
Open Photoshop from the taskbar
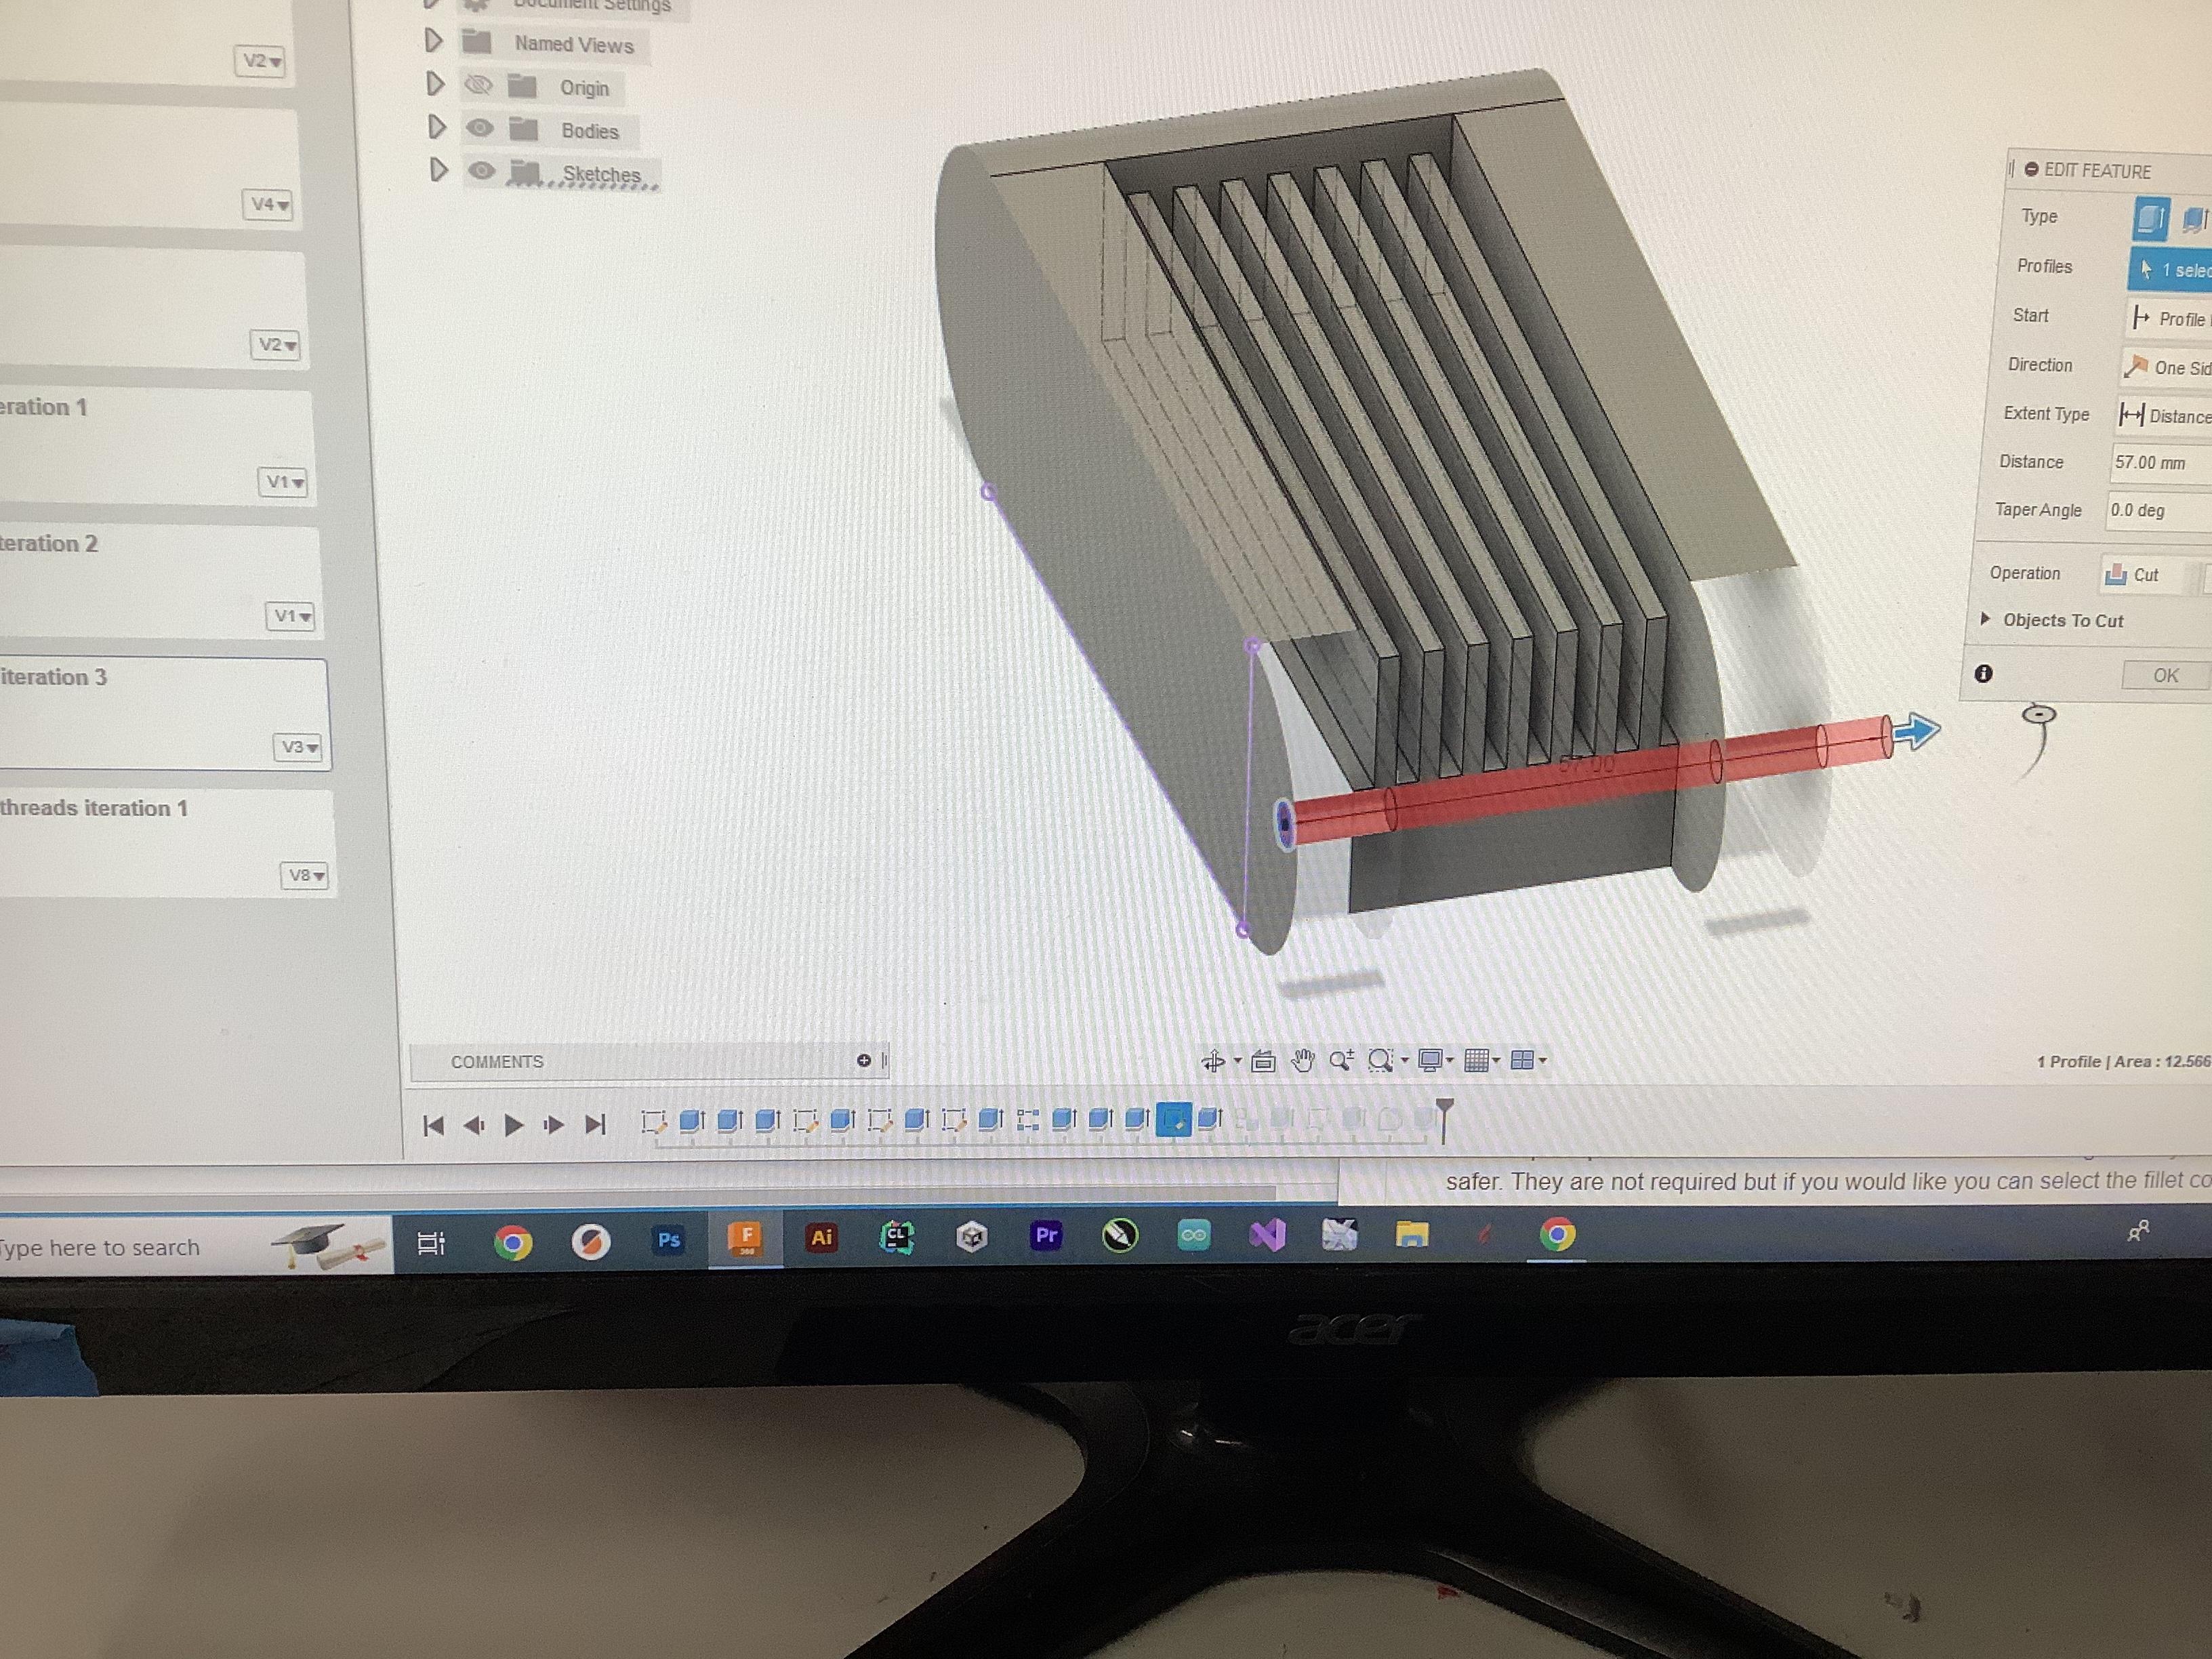click(668, 1240)
